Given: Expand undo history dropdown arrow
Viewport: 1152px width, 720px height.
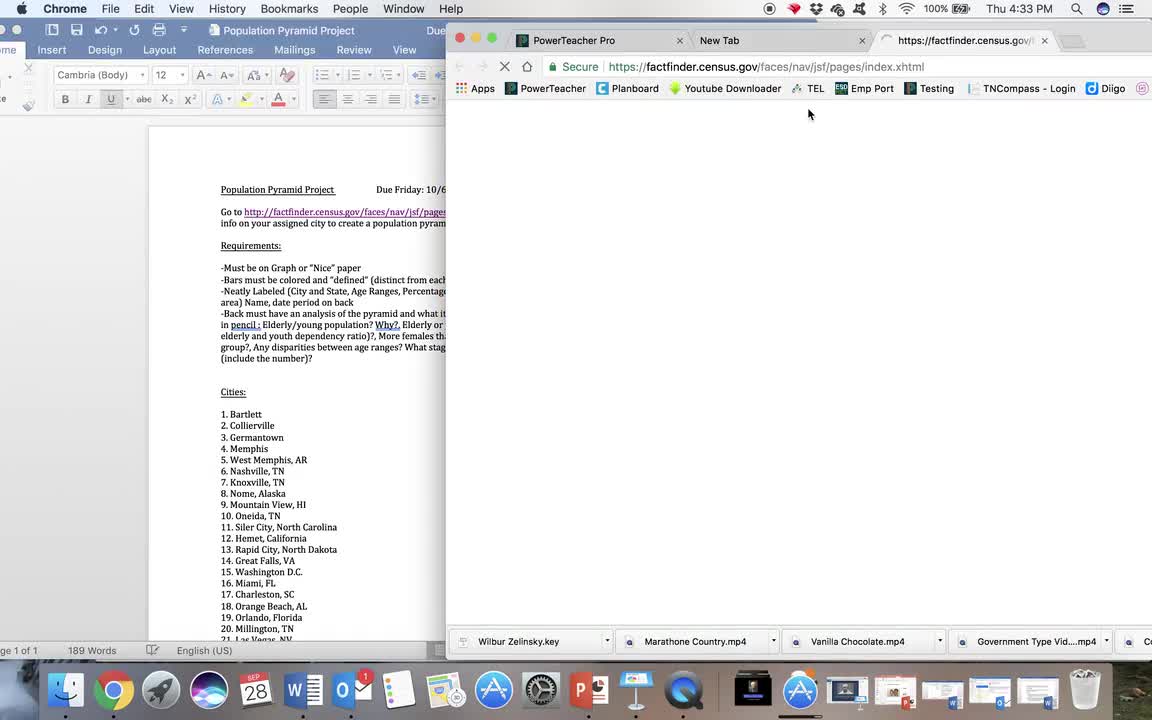Looking at the screenshot, I should (x=115, y=30).
